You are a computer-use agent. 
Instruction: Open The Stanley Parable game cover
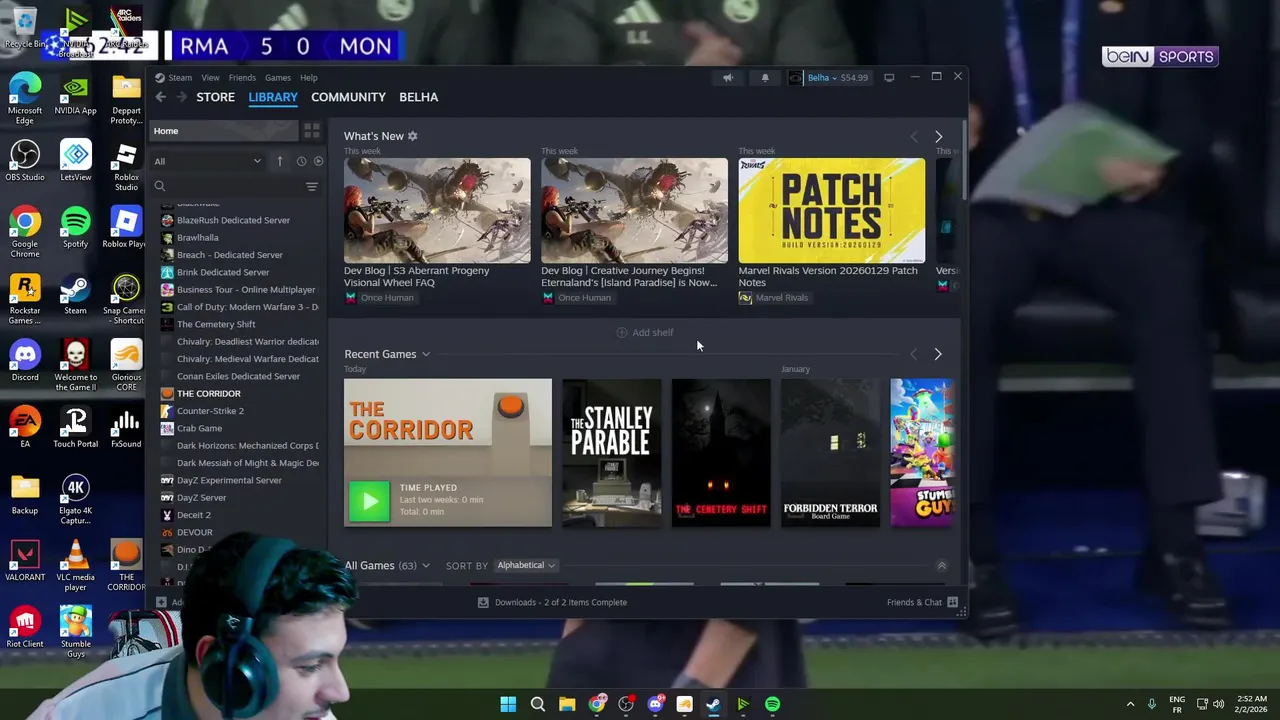pyautogui.click(x=611, y=453)
